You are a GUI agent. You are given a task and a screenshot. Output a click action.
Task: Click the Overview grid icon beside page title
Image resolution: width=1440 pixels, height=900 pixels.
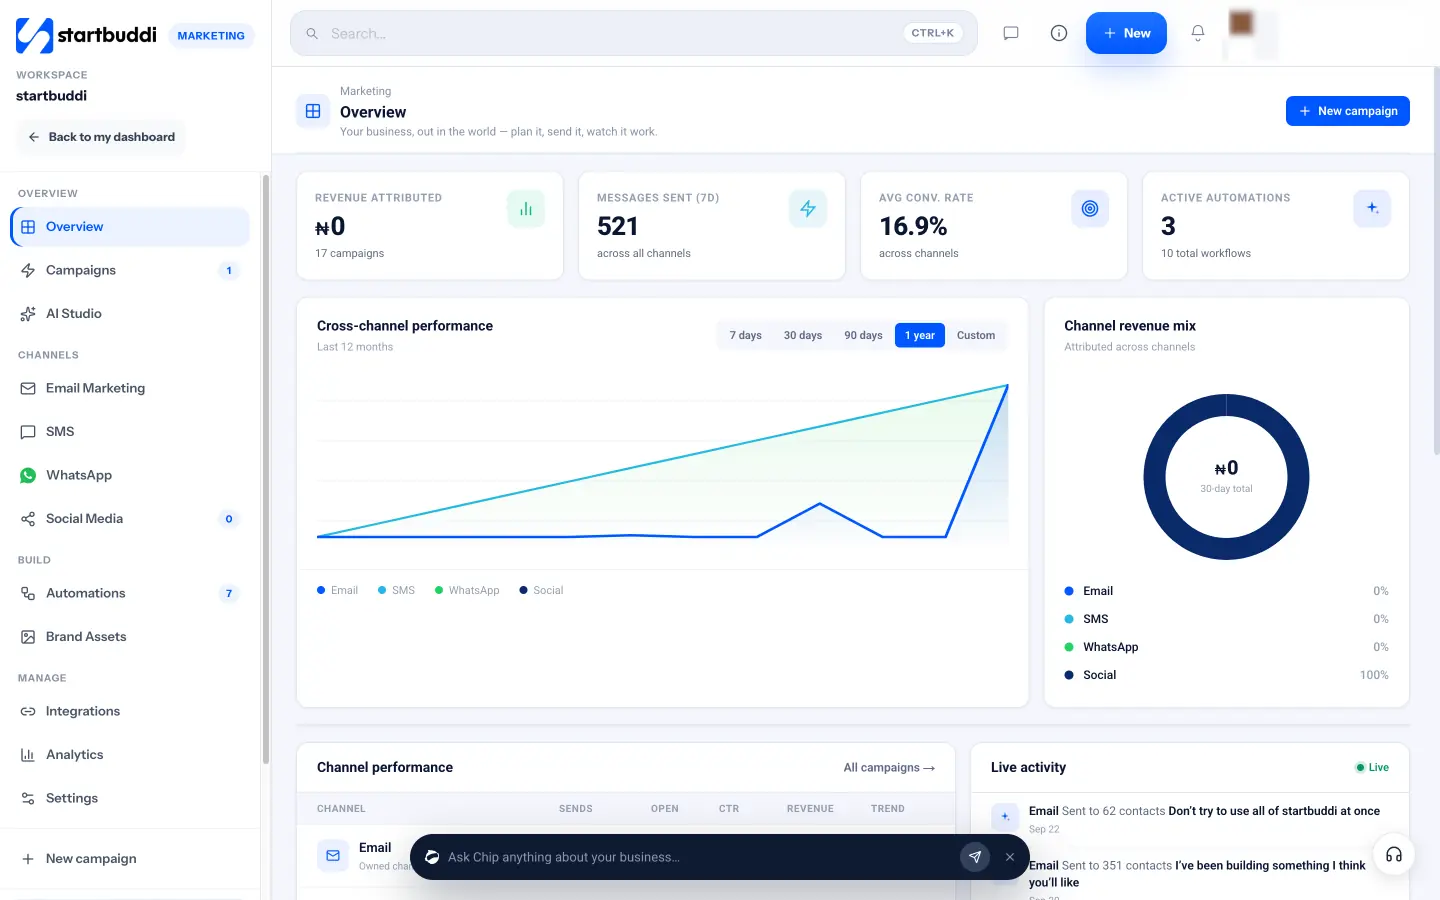coord(313,111)
